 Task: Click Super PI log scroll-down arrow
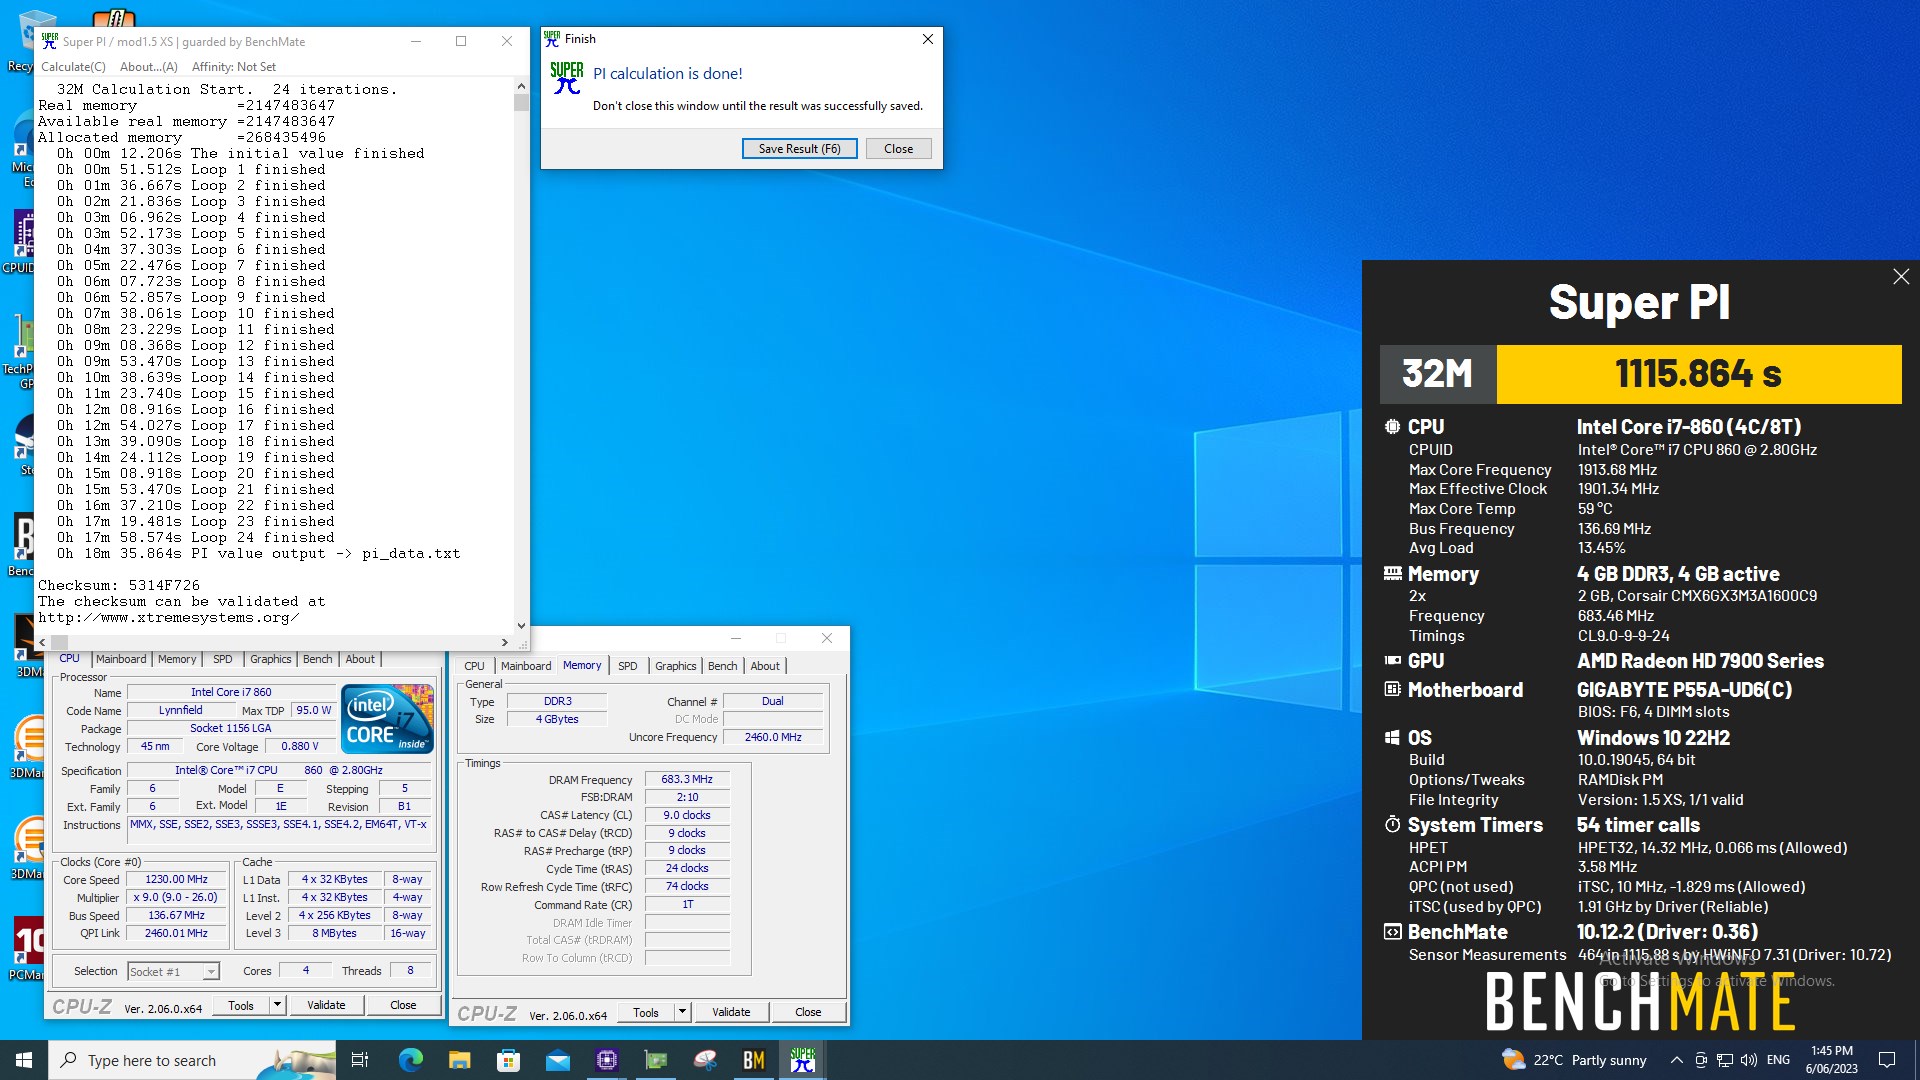[521, 625]
